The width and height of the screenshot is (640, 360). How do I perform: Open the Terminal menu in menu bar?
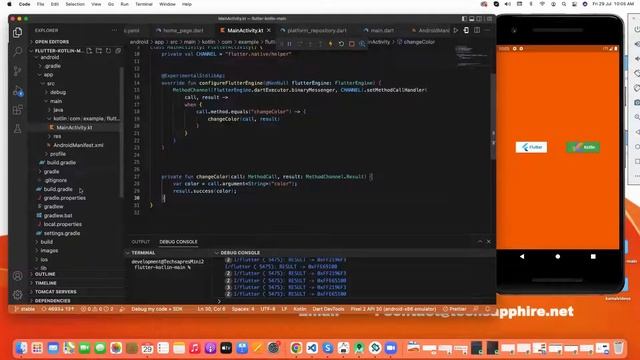click(x=144, y=4)
